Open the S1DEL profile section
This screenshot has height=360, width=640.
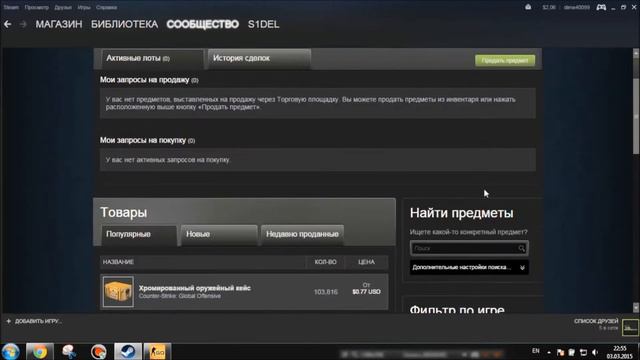pyautogui.click(x=264, y=24)
